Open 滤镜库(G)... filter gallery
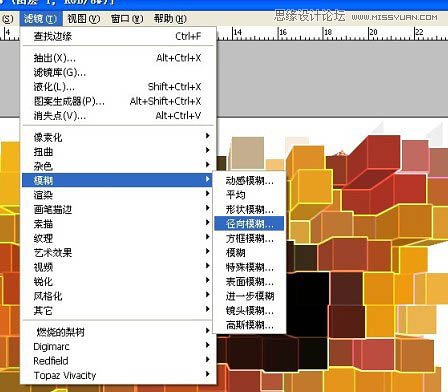448x392 pixels. click(118, 72)
